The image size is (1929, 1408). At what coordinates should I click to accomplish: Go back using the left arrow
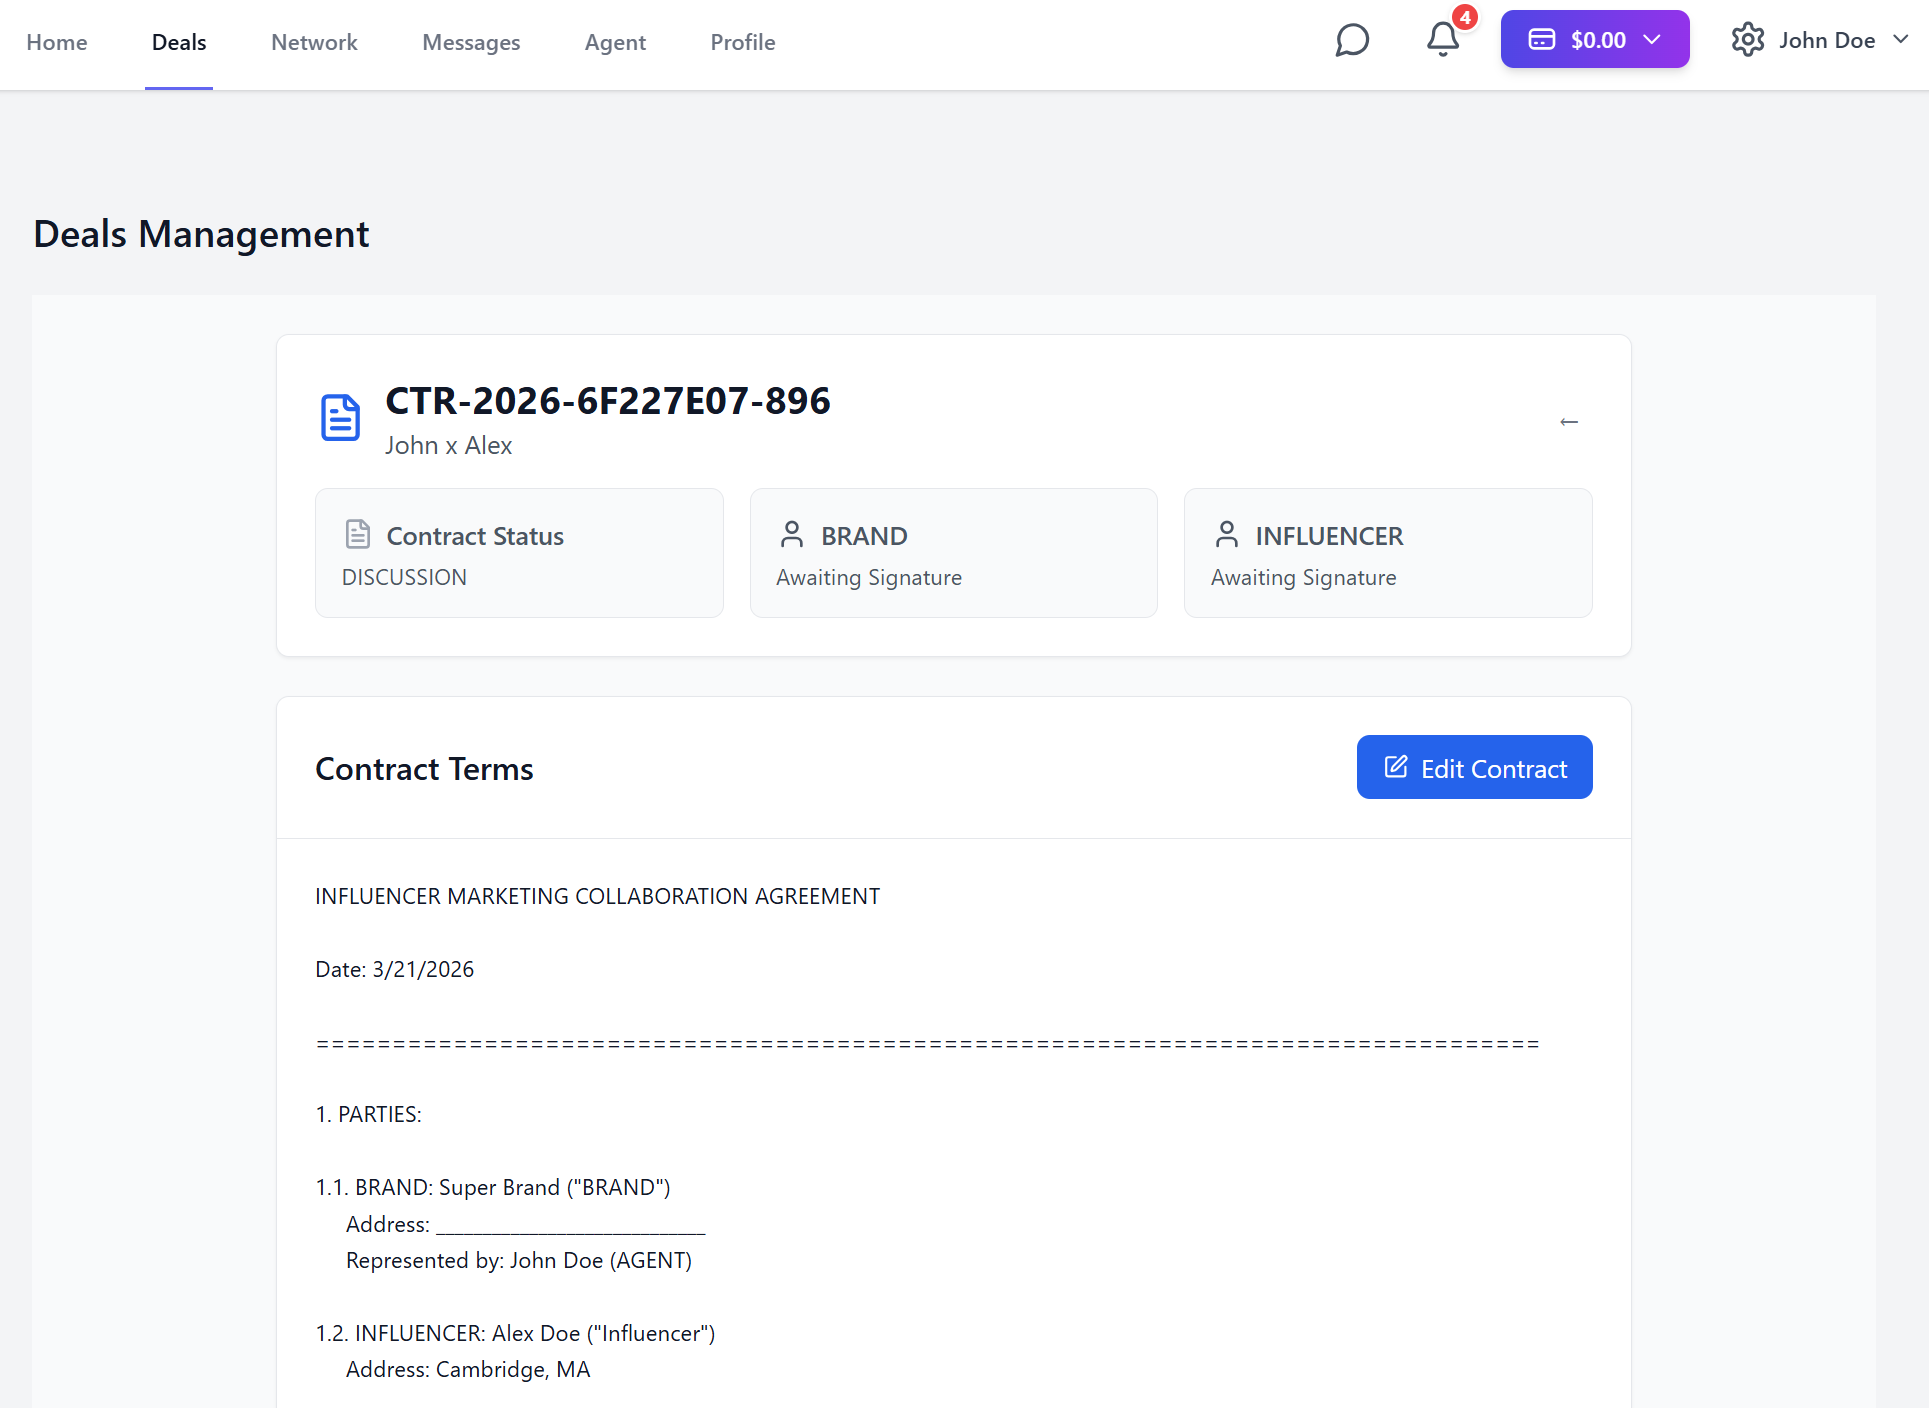click(1569, 422)
